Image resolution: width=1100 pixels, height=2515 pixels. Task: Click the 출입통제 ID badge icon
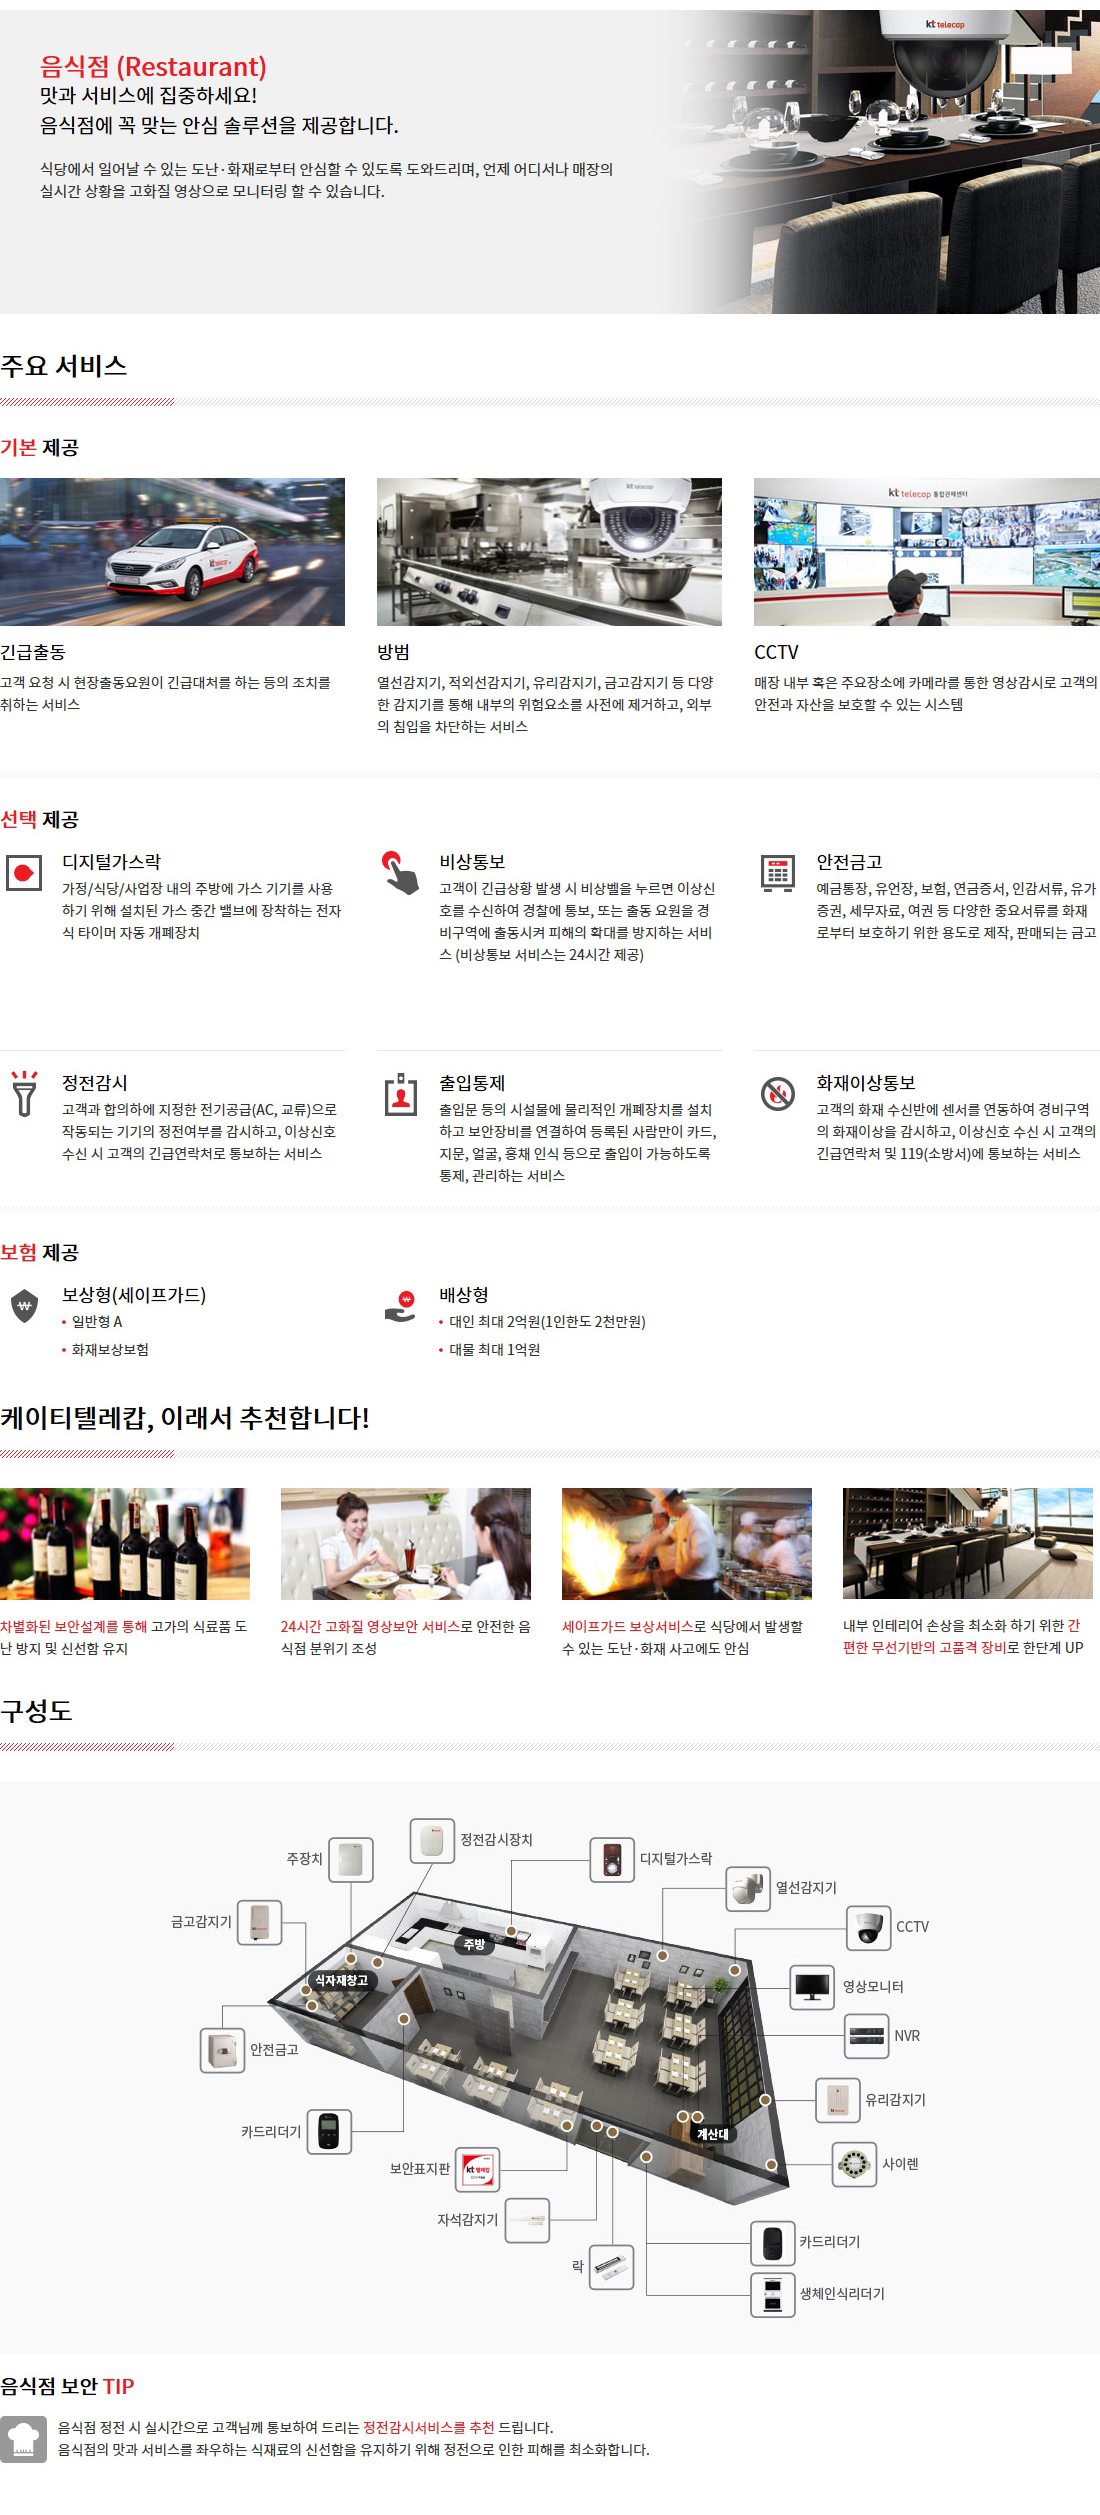(x=401, y=1094)
